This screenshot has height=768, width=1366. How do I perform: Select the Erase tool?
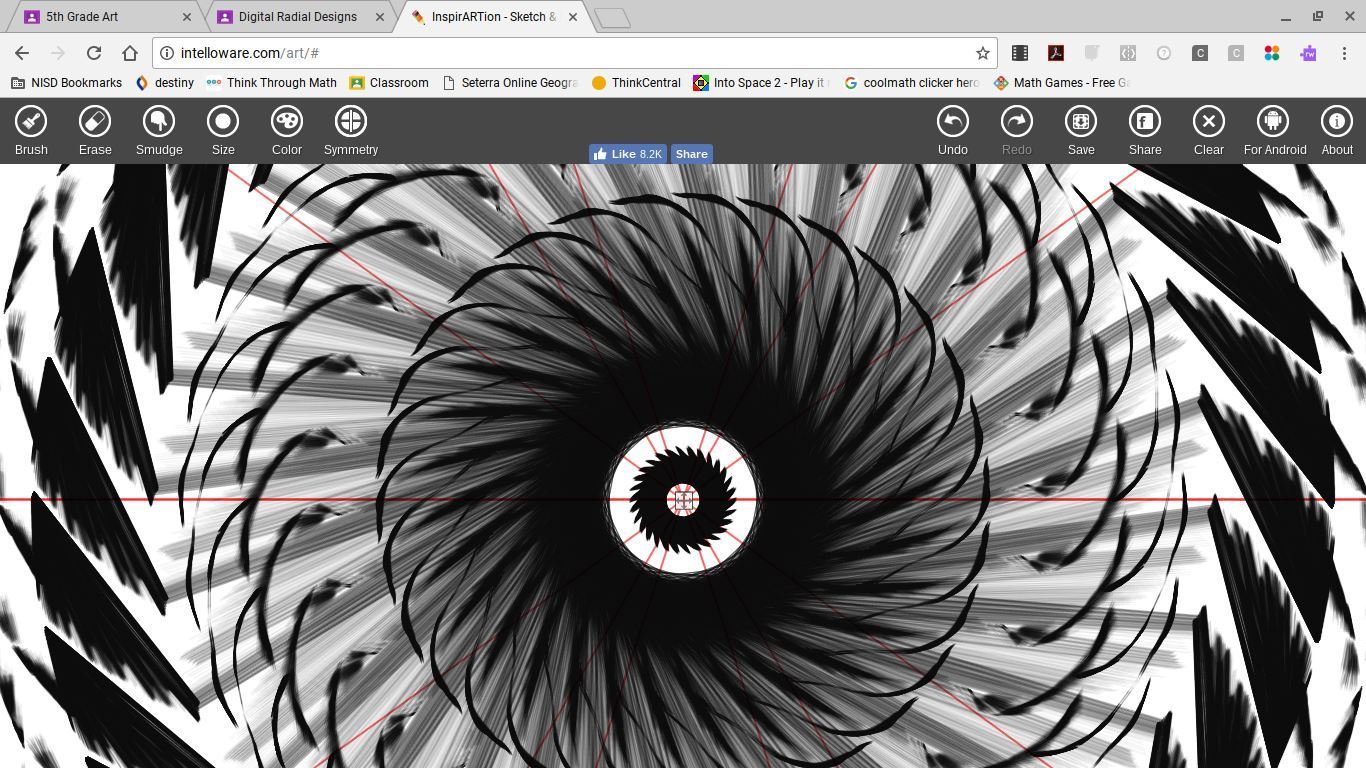click(95, 131)
